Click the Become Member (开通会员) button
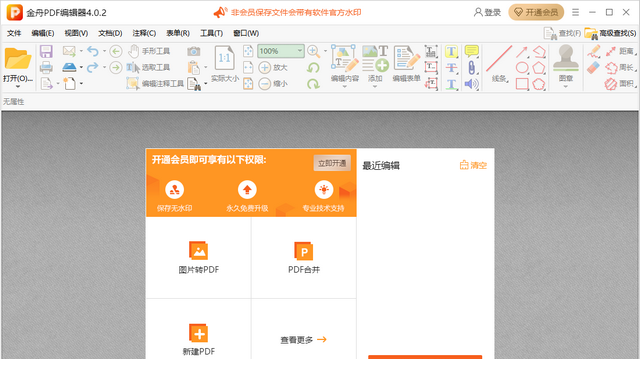The image size is (640, 373). tap(536, 12)
